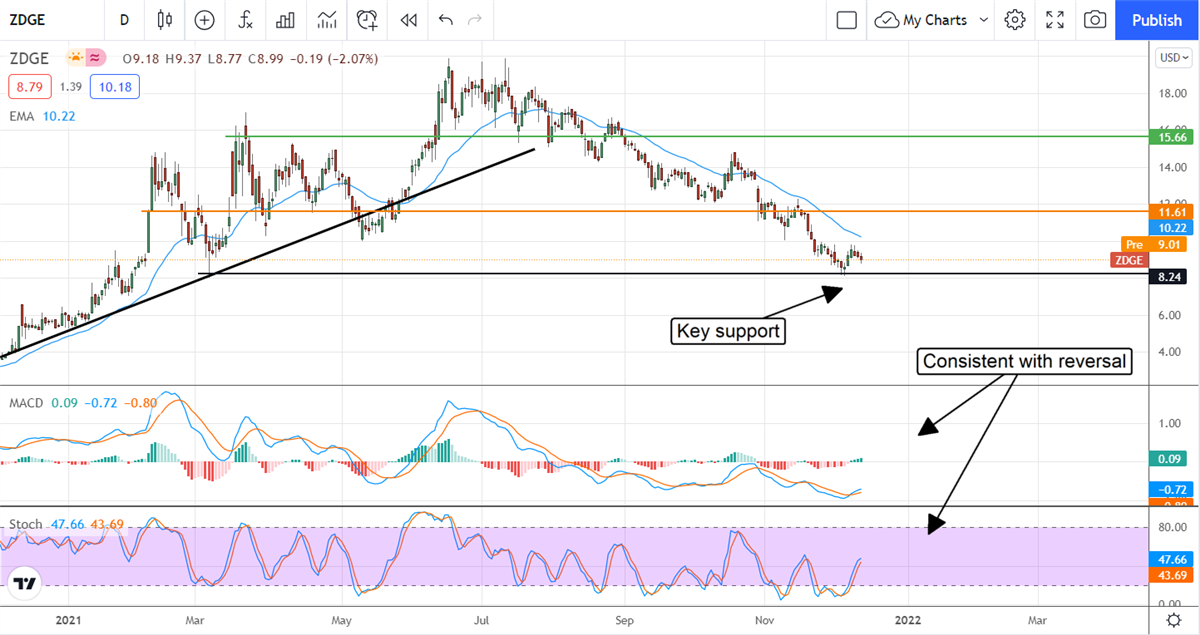Image resolution: width=1200 pixels, height=635 pixels.
Task: Save chart with the My Charts cloud button
Action: click(x=922, y=20)
